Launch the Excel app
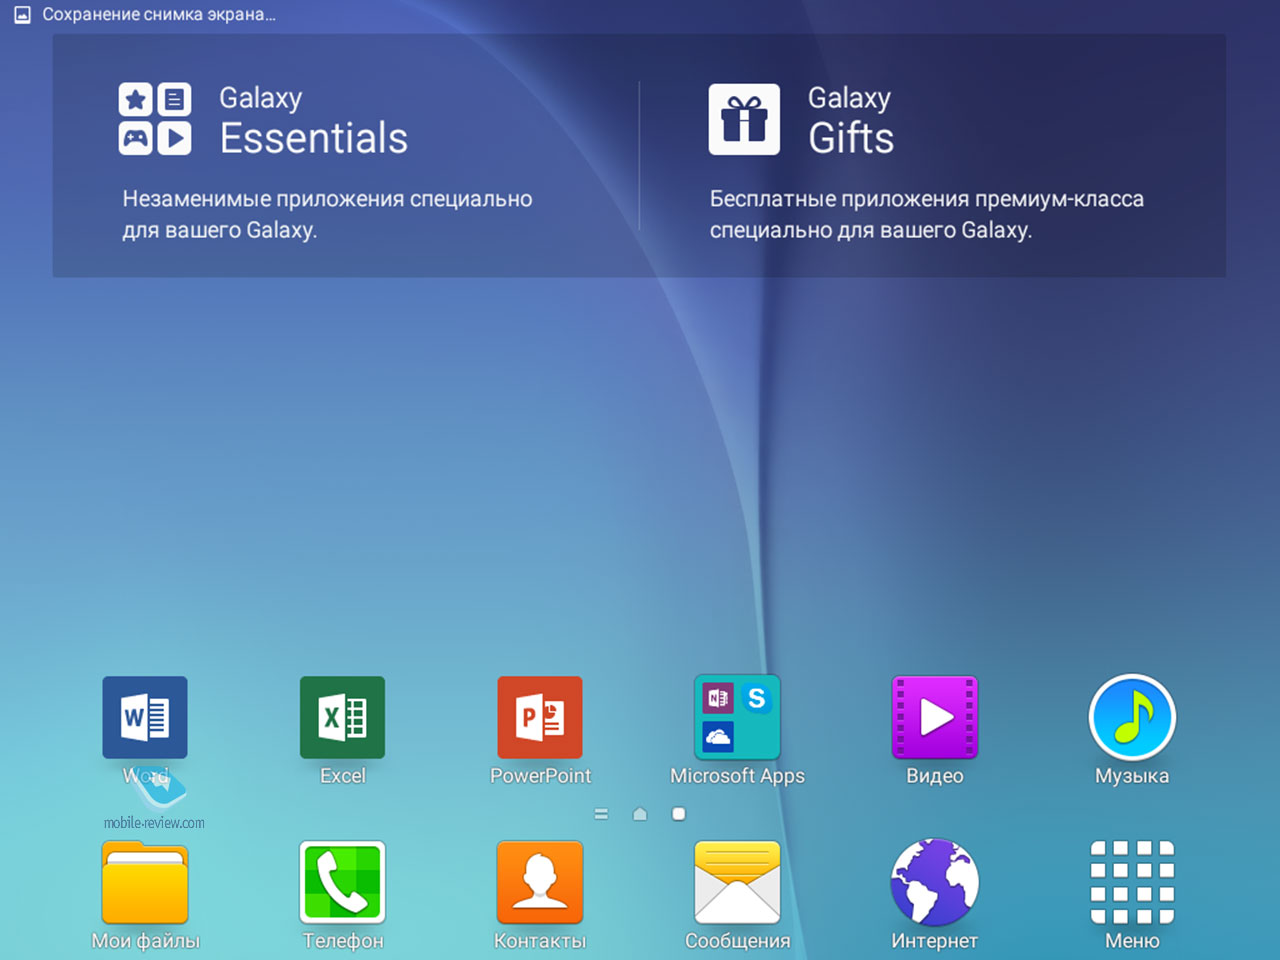Screen dimensions: 1280x960 342,717
